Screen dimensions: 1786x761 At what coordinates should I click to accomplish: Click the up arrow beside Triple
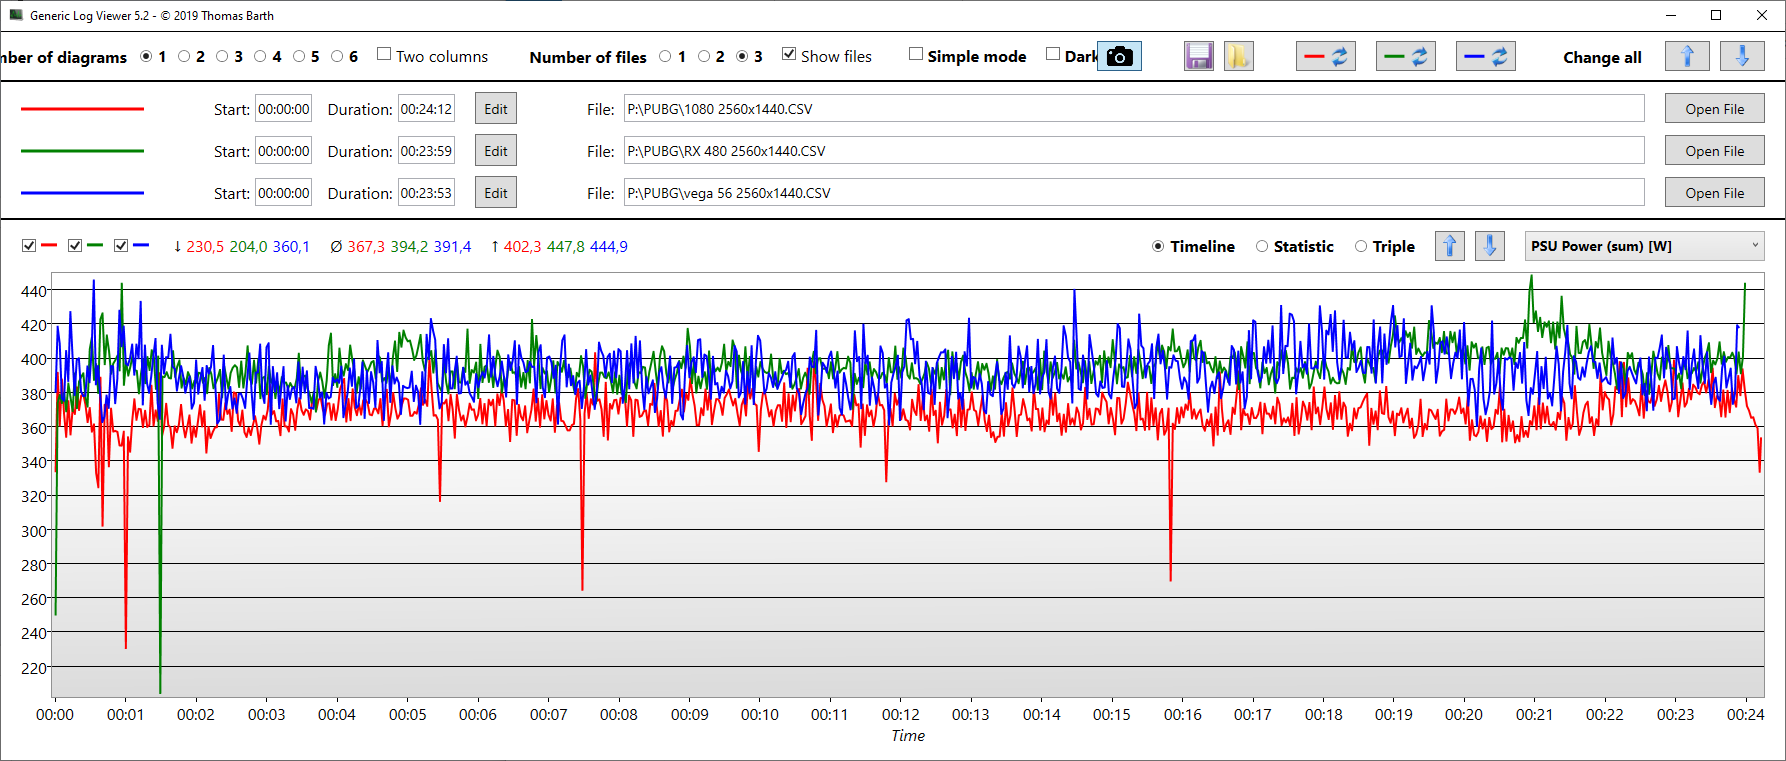coord(1449,246)
